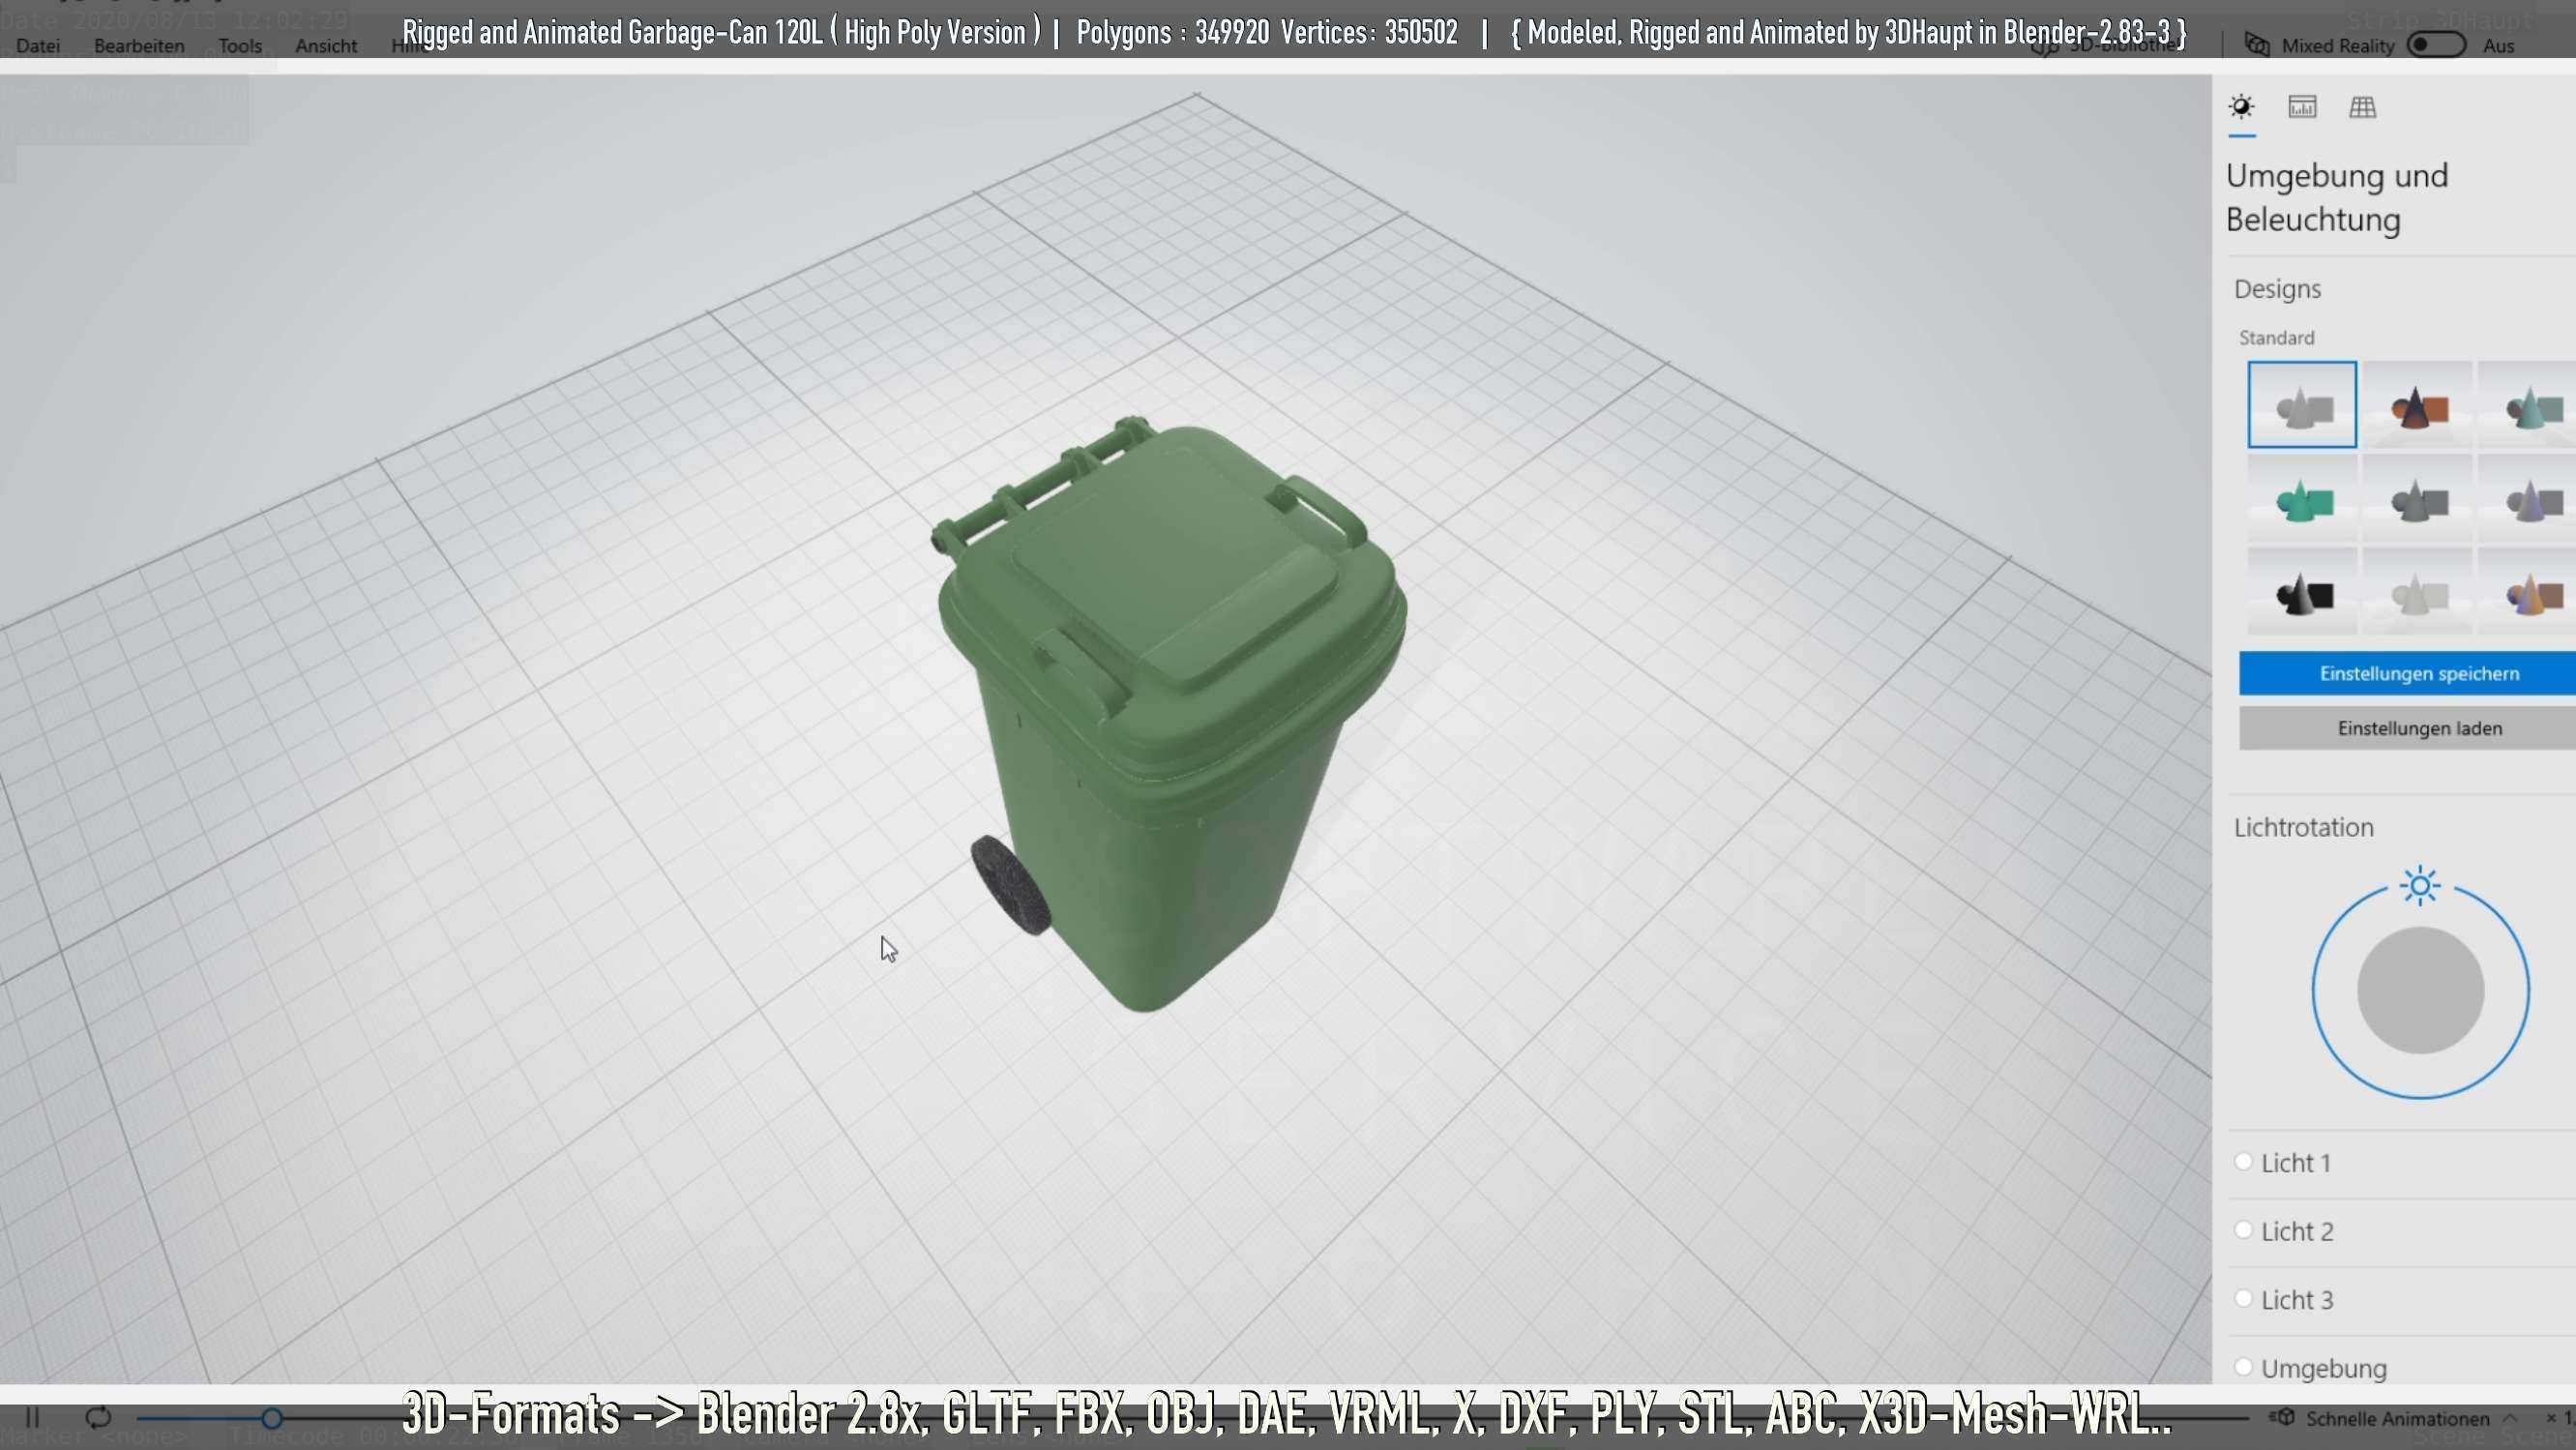Pick the grey-purple design, middle row
This screenshot has width=2576, height=1450.
pyautogui.click(x=2528, y=498)
